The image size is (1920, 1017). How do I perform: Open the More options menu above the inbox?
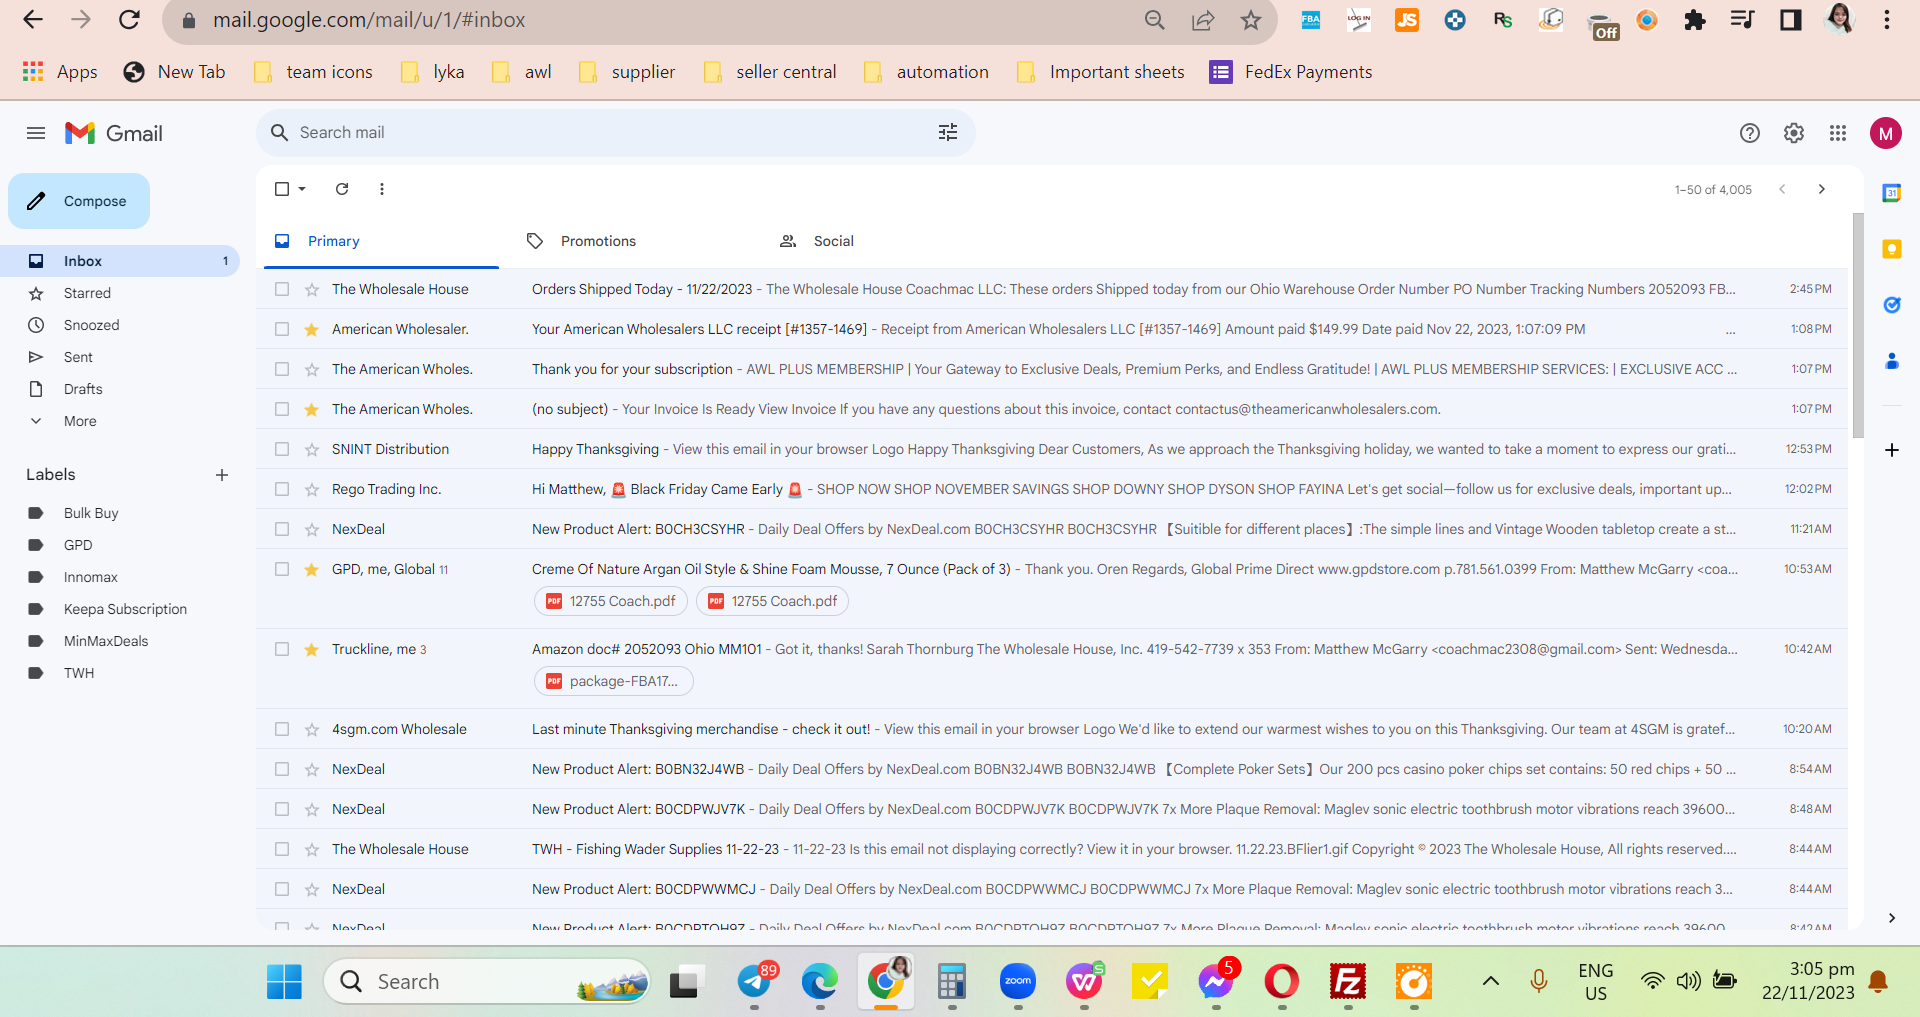tap(382, 189)
